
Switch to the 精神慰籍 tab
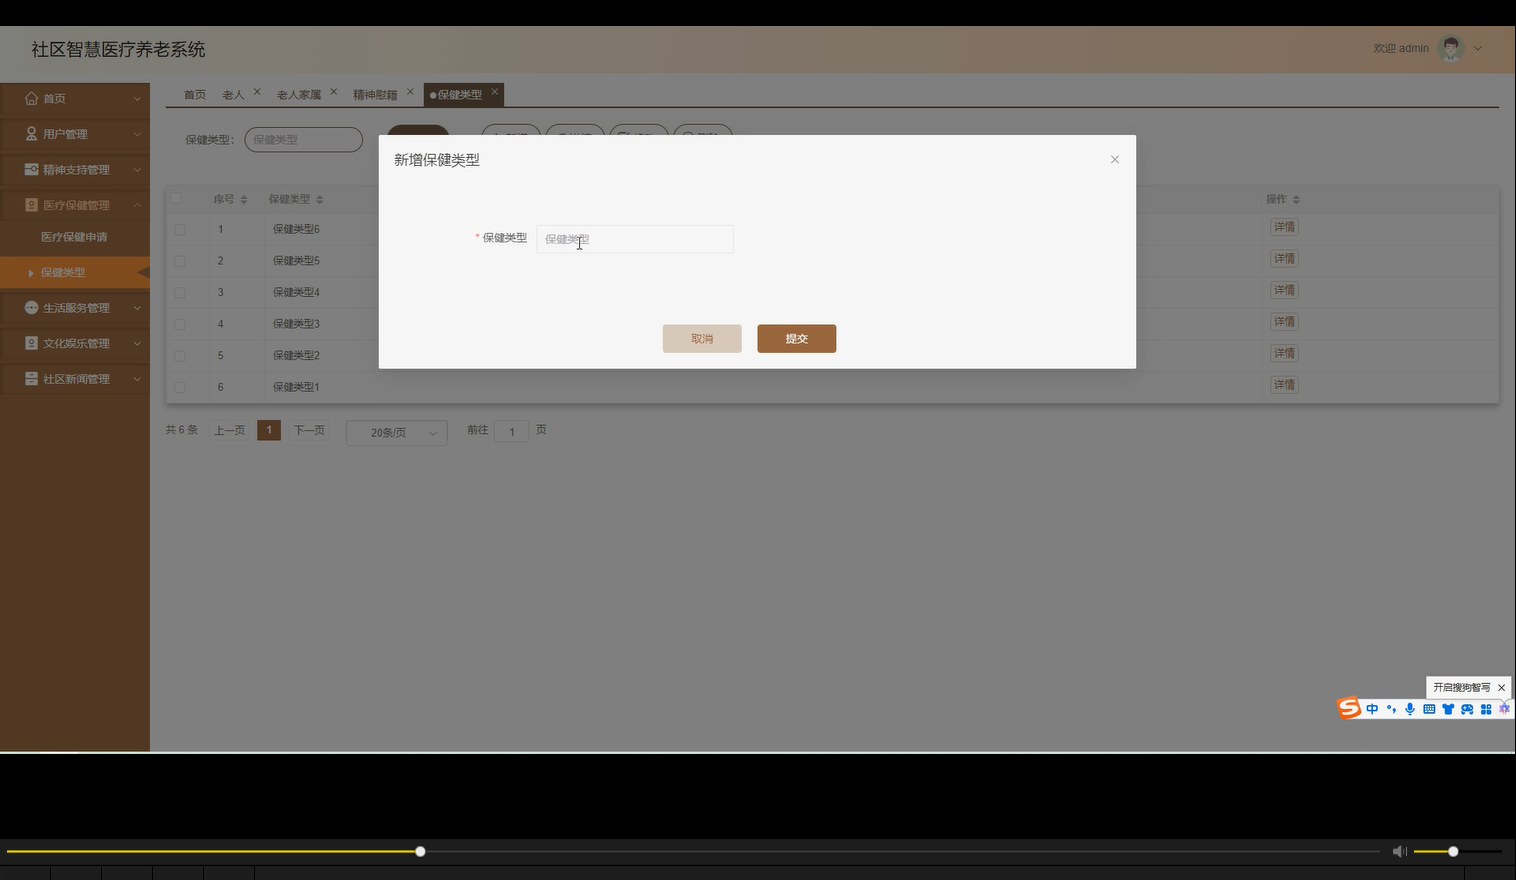click(x=375, y=95)
